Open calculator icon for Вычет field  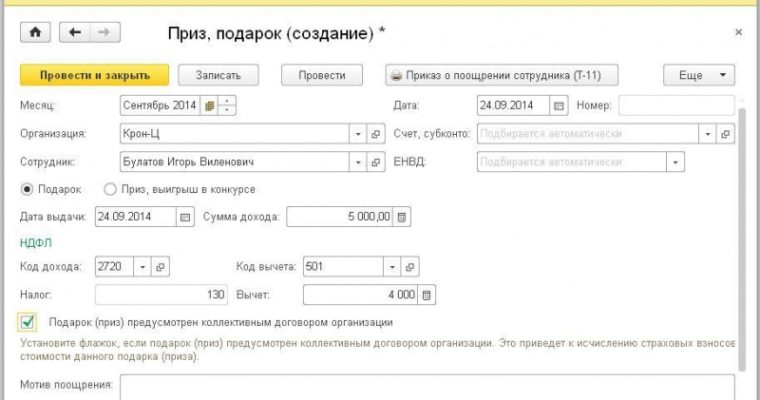(x=427, y=295)
